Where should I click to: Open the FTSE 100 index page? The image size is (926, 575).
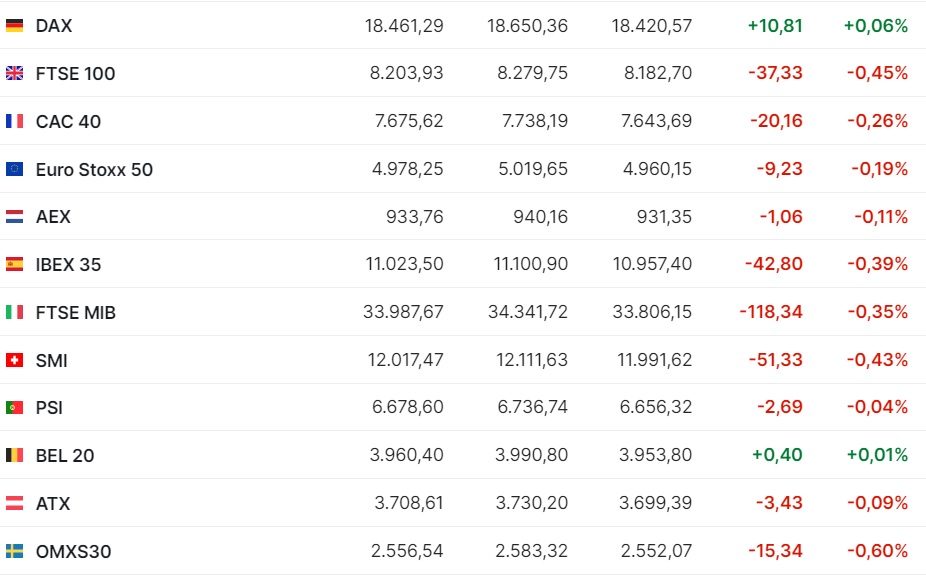point(76,73)
